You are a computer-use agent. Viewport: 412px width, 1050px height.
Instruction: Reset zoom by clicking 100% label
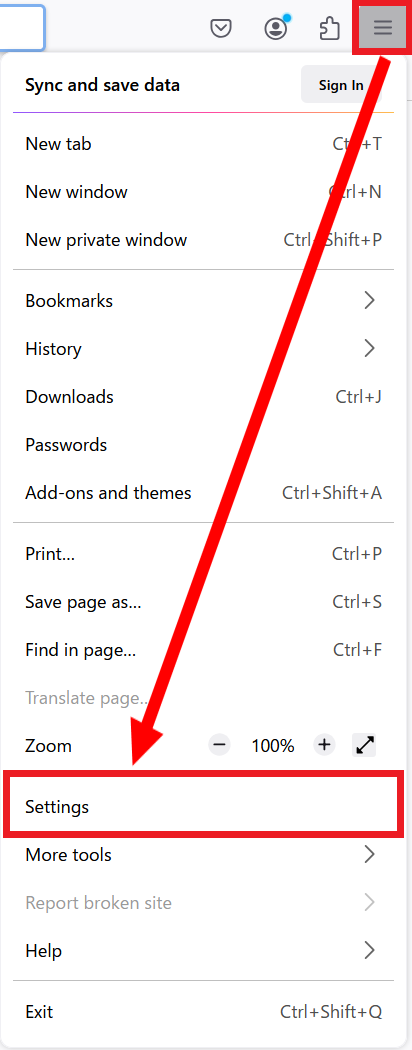[273, 745]
